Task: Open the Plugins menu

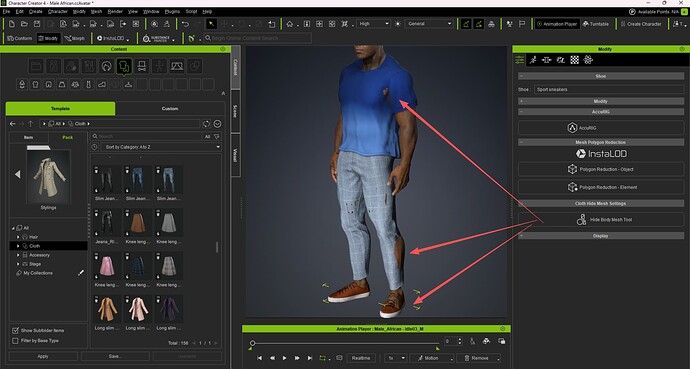Action: pos(172,11)
